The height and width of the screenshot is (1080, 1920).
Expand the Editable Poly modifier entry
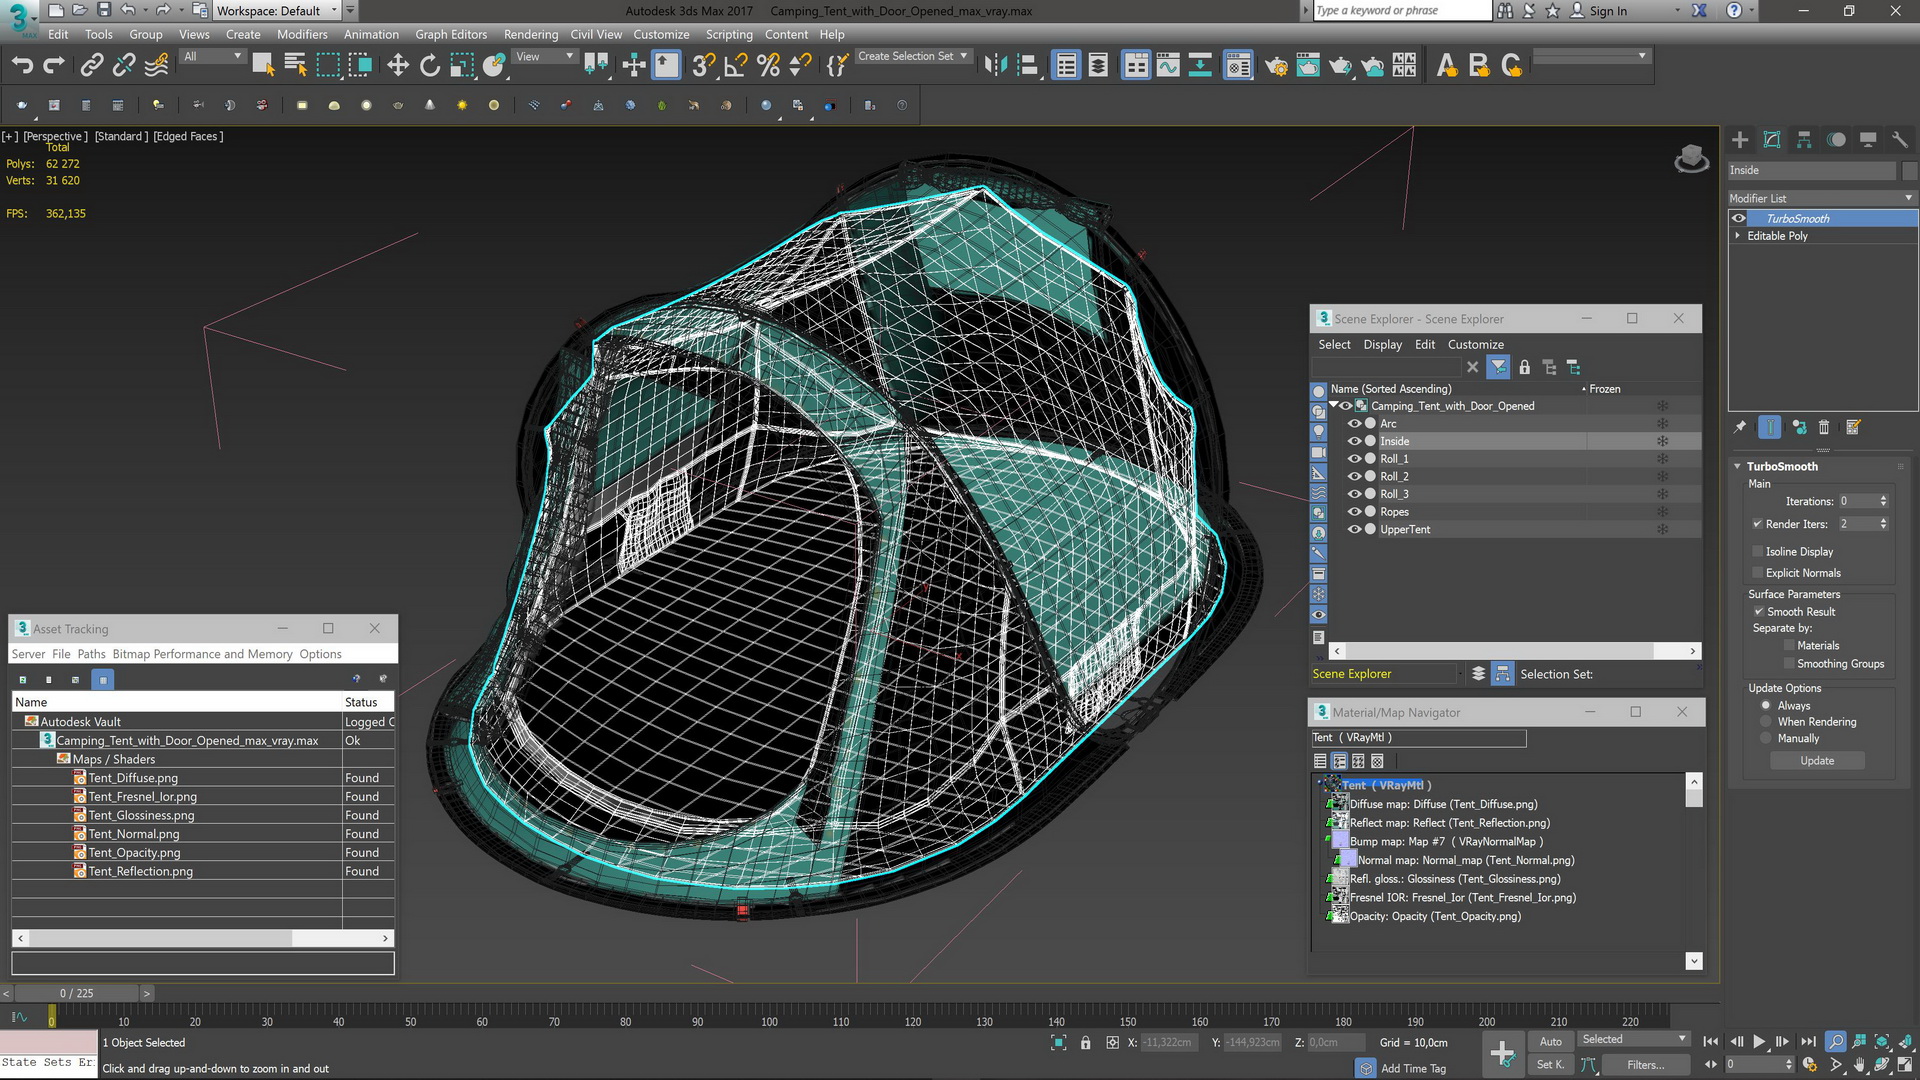pyautogui.click(x=1738, y=236)
